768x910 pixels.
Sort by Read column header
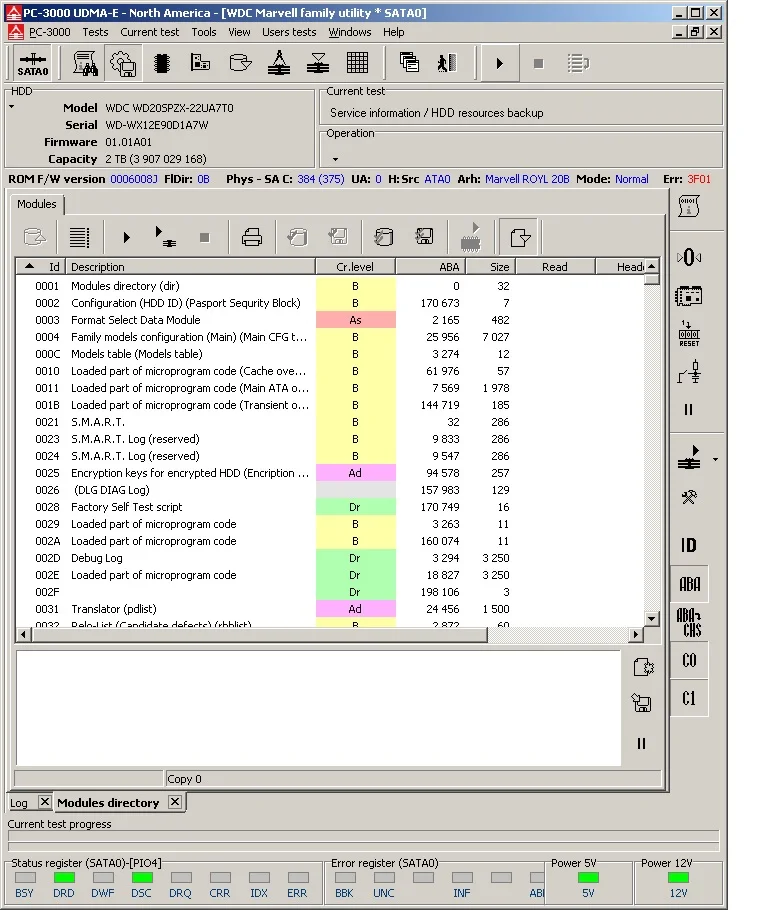(x=555, y=267)
